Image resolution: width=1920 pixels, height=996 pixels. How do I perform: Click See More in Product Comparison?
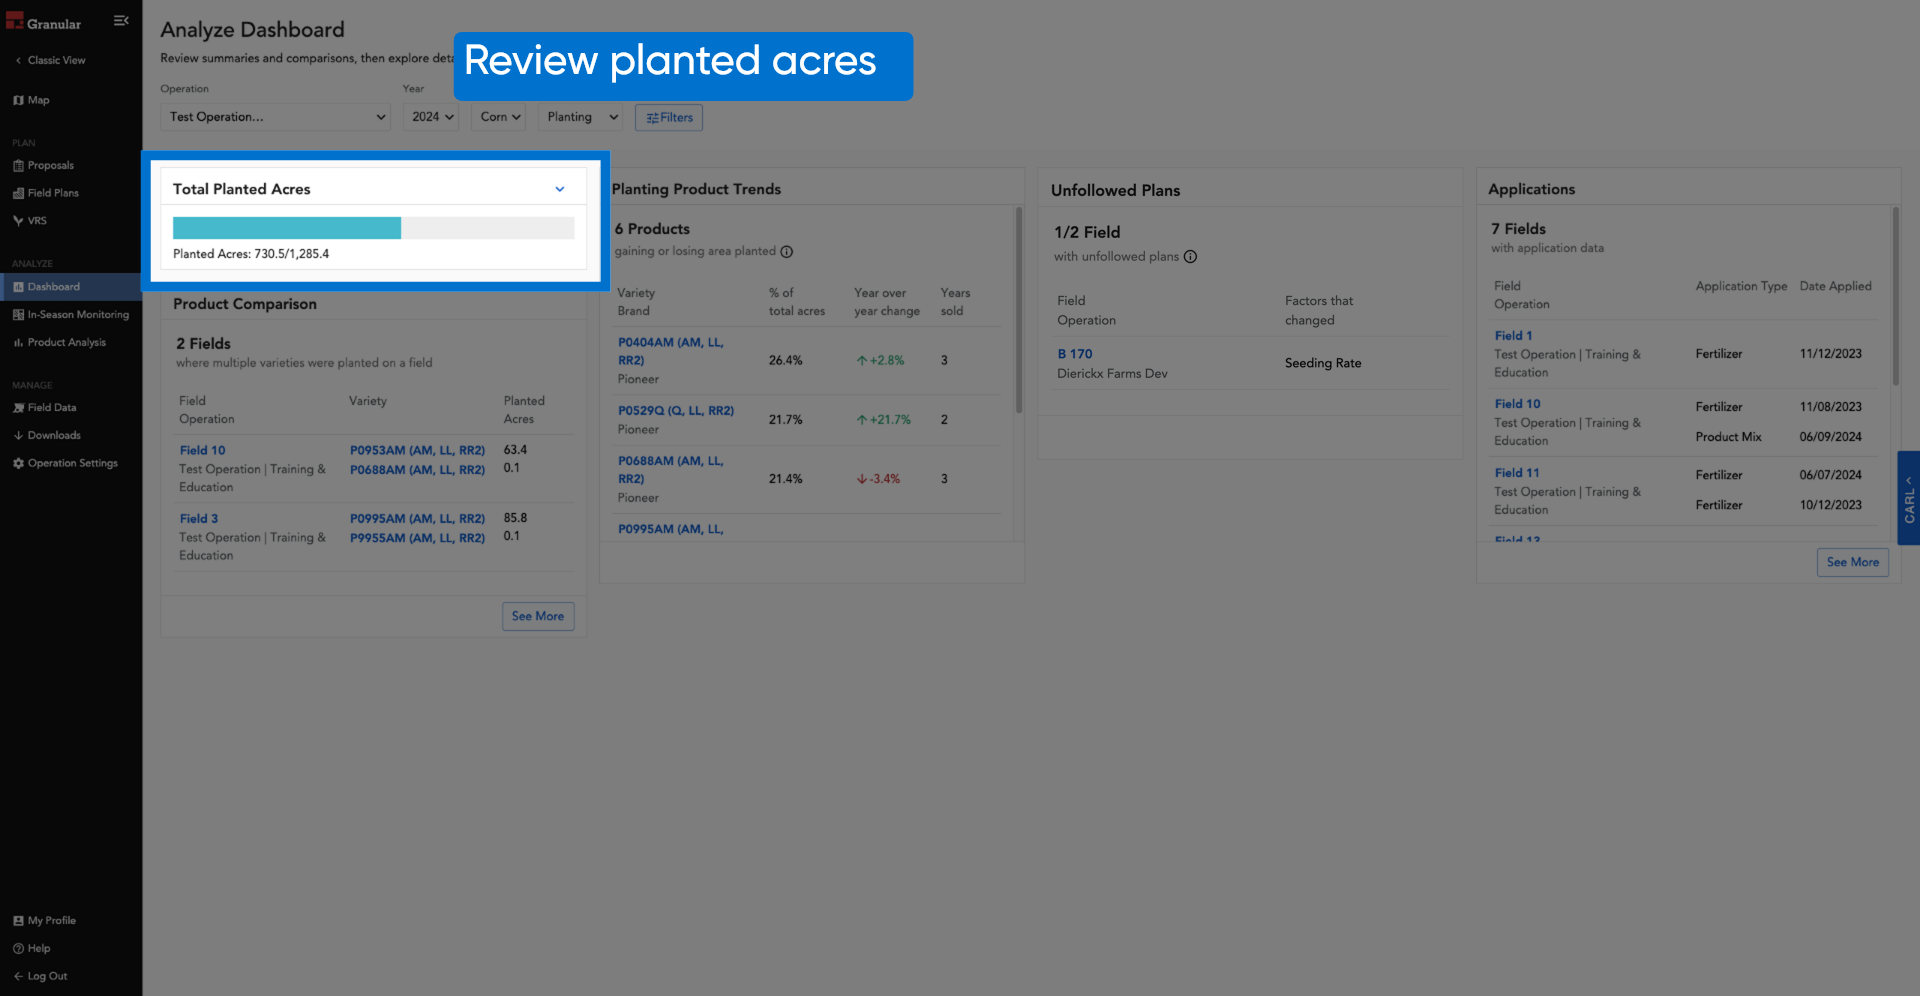point(538,616)
